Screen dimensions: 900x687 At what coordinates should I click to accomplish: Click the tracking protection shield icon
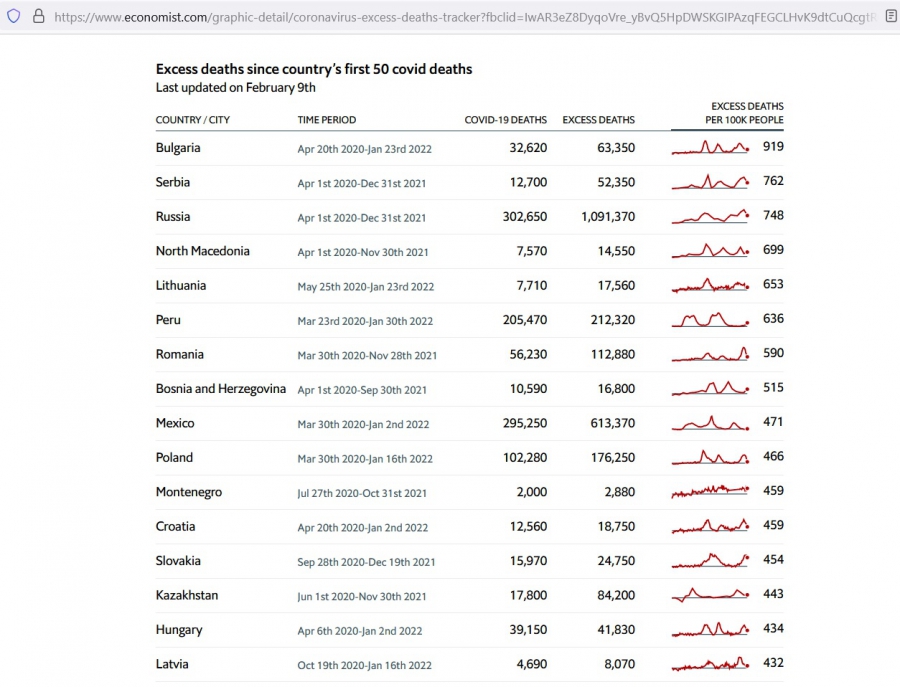click(14, 17)
